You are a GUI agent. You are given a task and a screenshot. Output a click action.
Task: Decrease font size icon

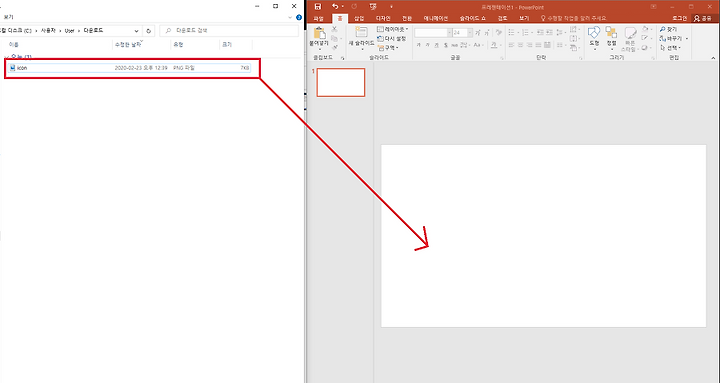click(486, 33)
